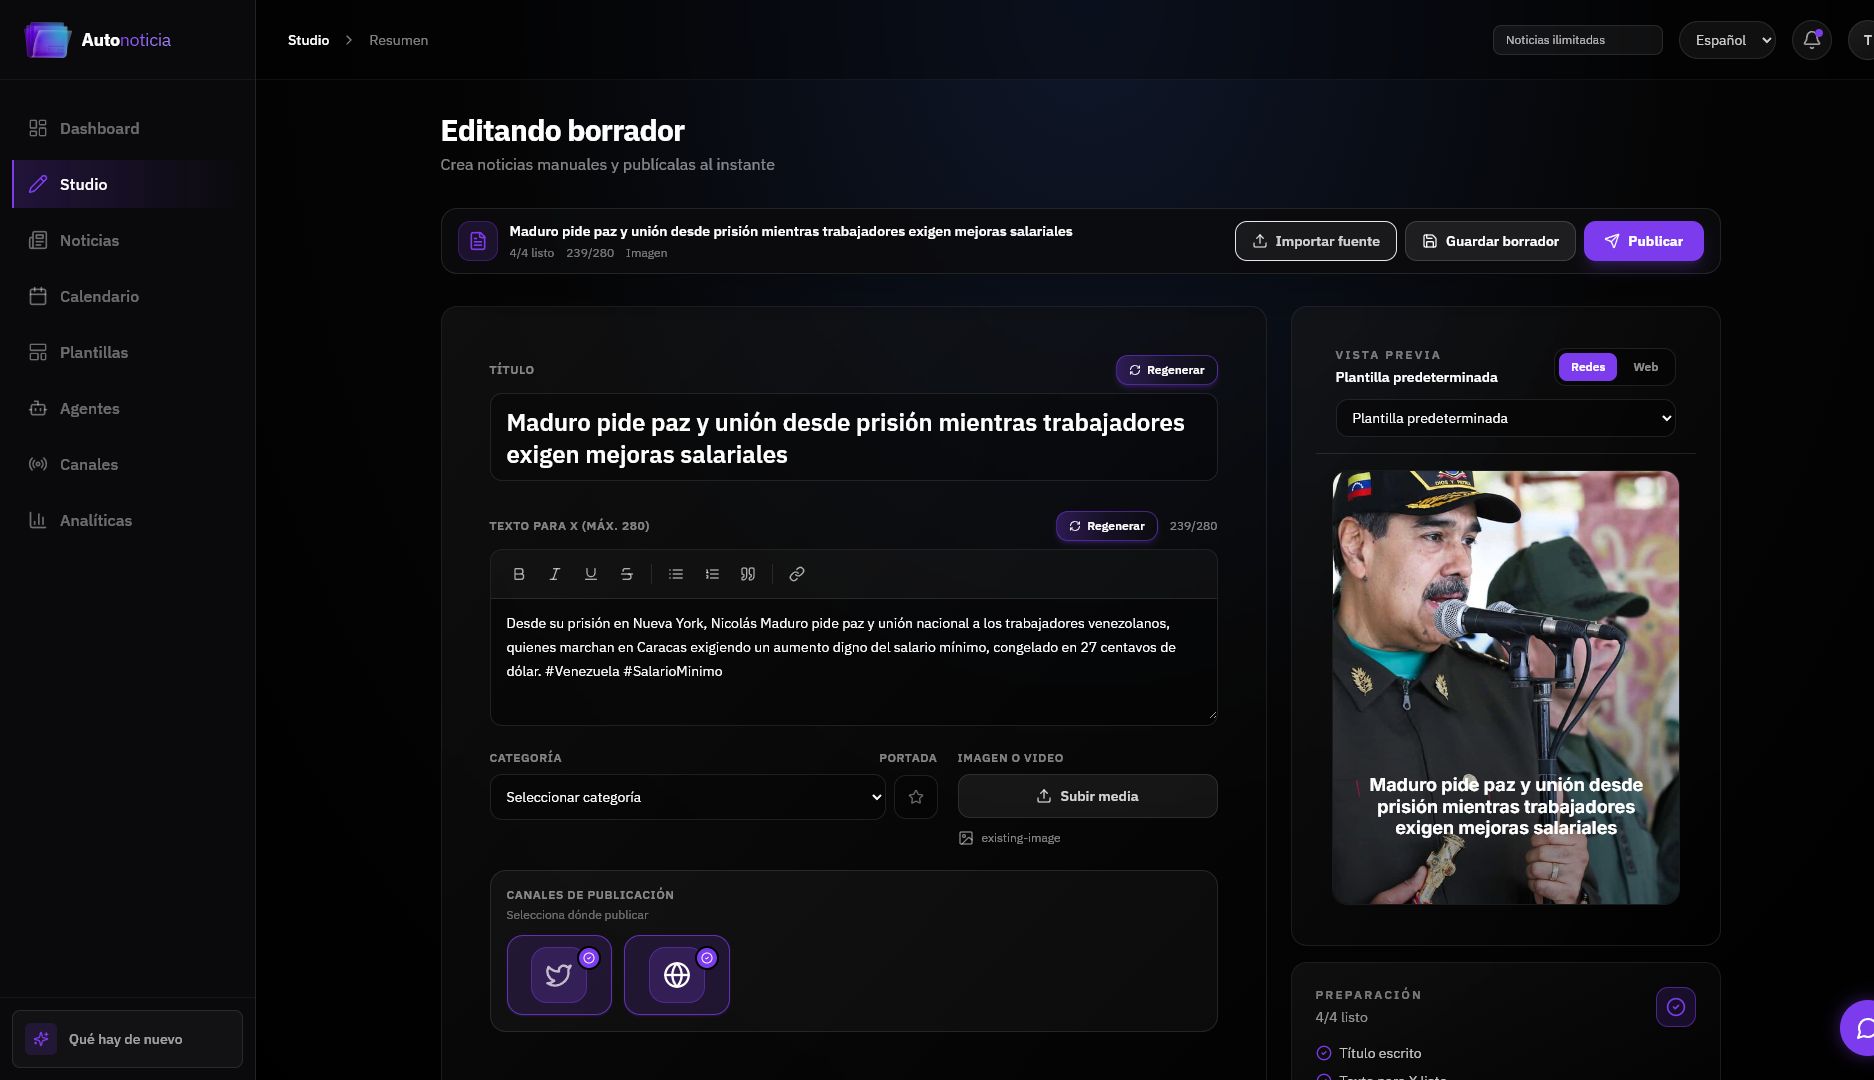1874x1080 pixels.
Task: Regenerate the Texto para X
Action: coord(1106,526)
